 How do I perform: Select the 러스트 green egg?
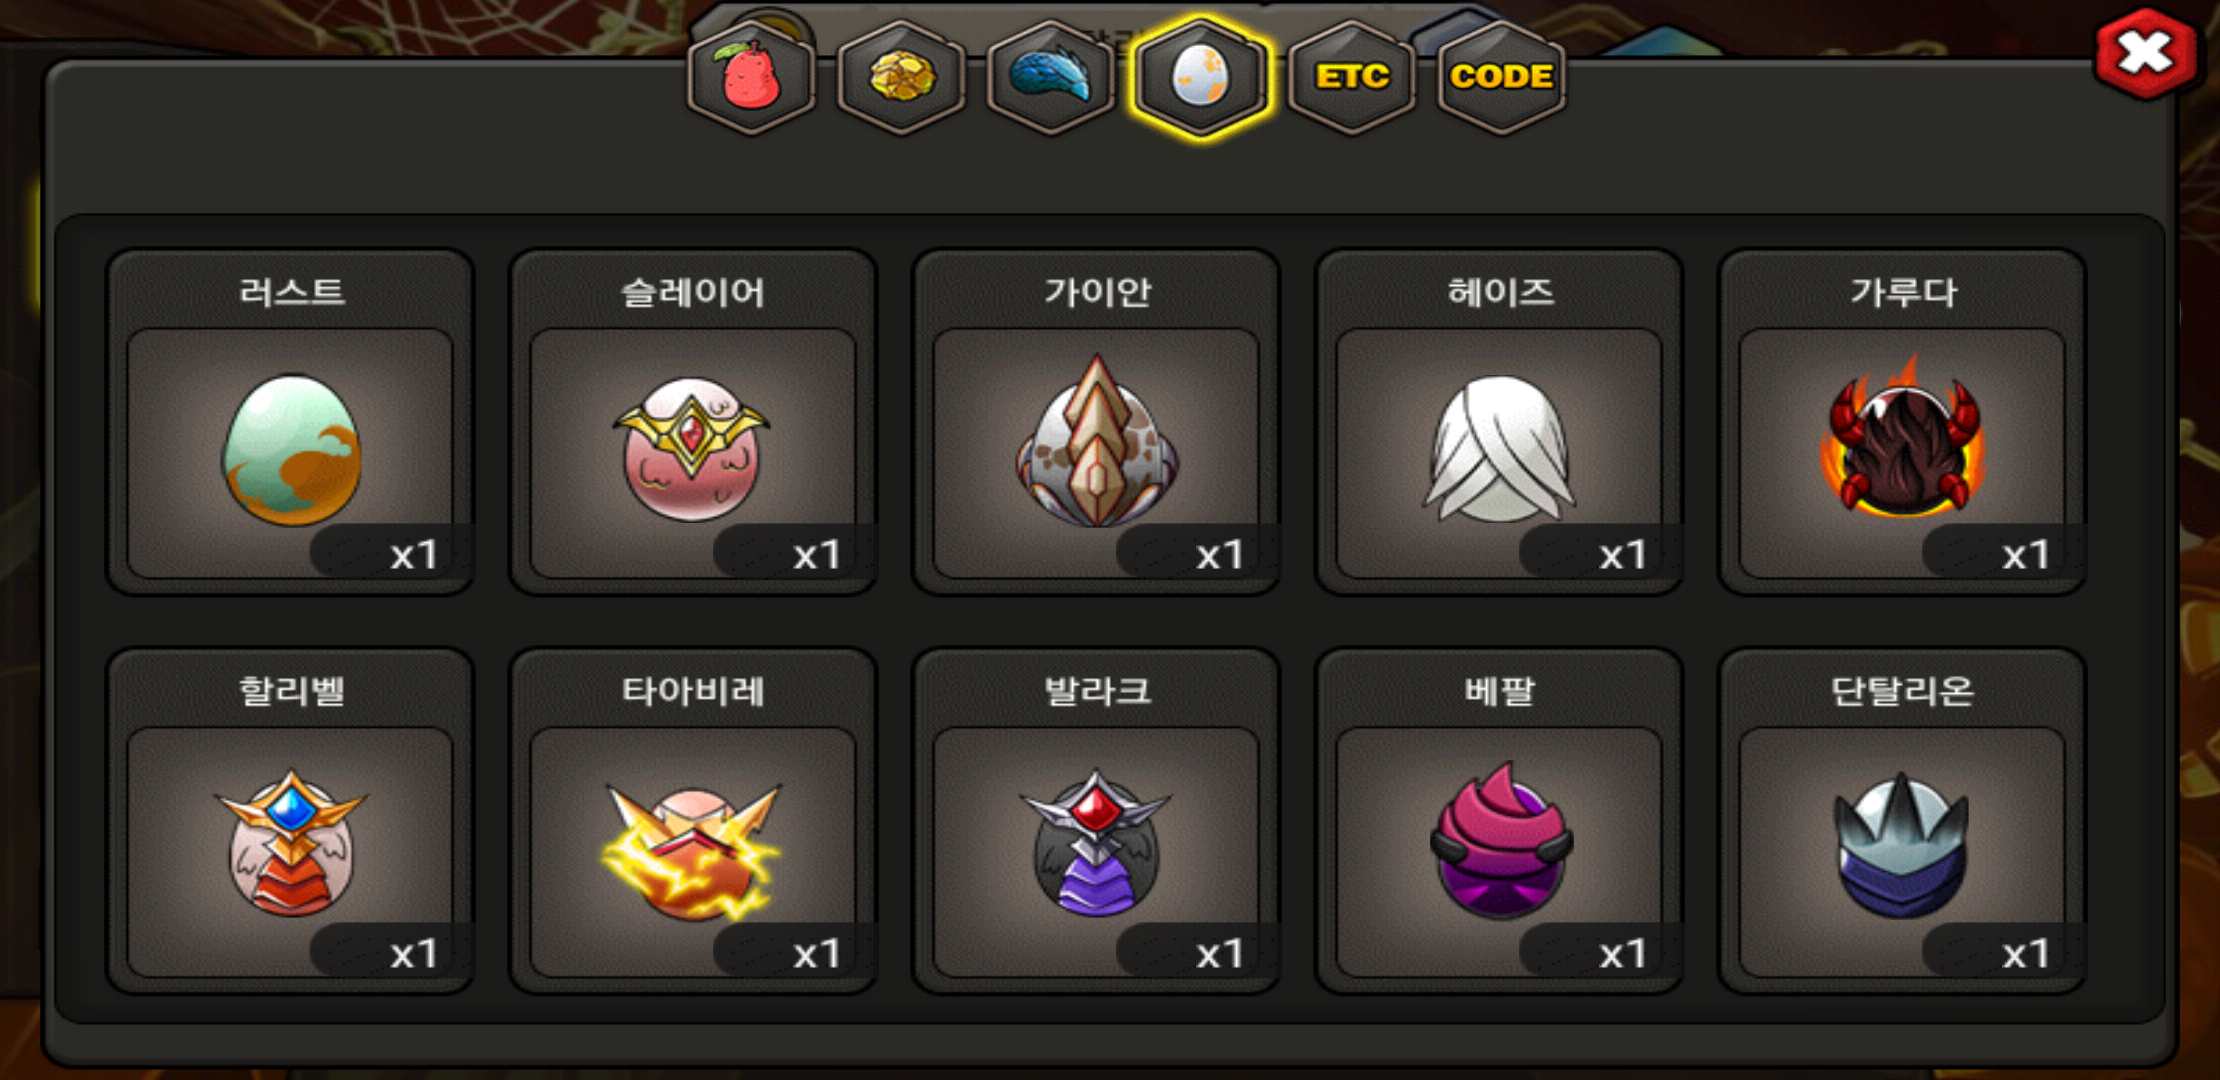point(290,452)
